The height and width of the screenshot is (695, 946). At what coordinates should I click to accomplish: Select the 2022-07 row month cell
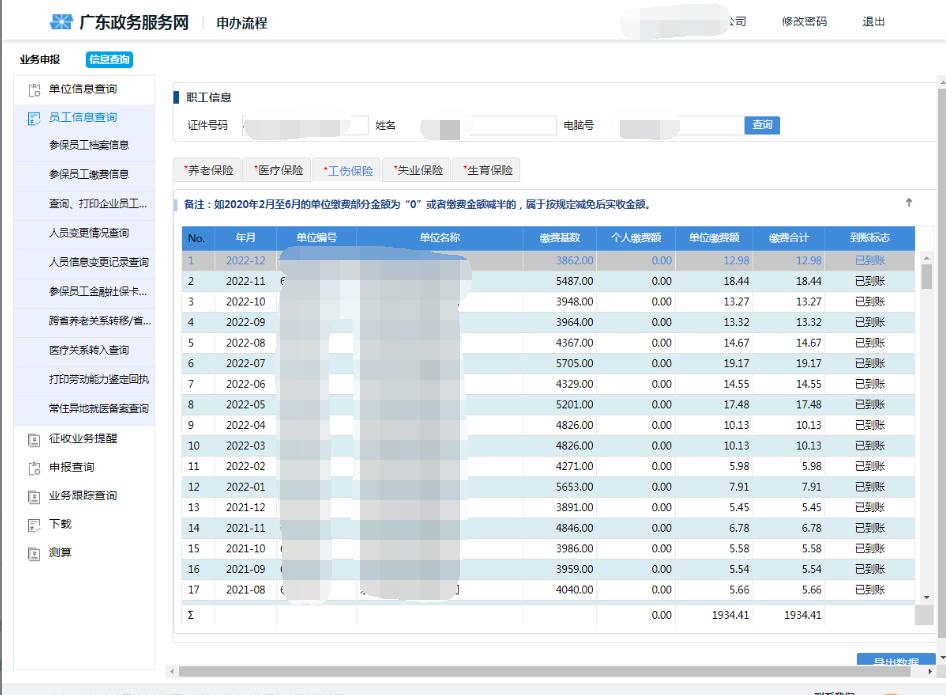[246, 363]
